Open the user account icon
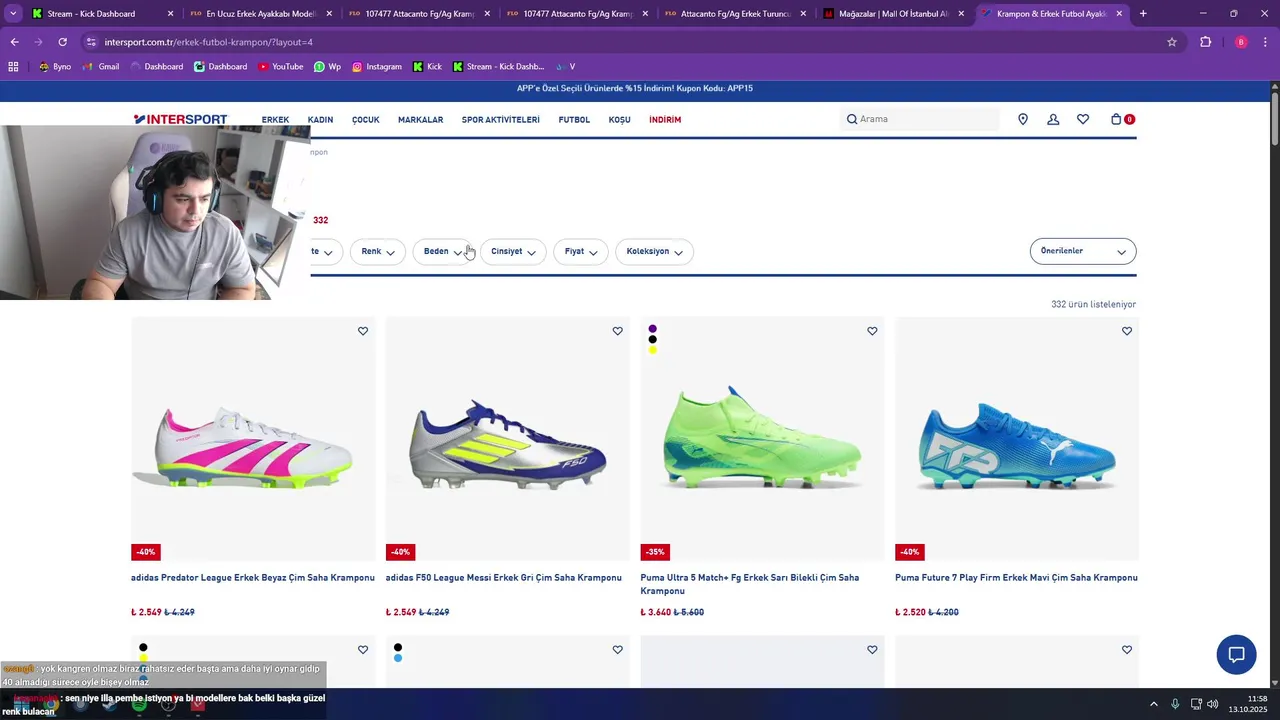The width and height of the screenshot is (1280, 720). coord(1053,119)
